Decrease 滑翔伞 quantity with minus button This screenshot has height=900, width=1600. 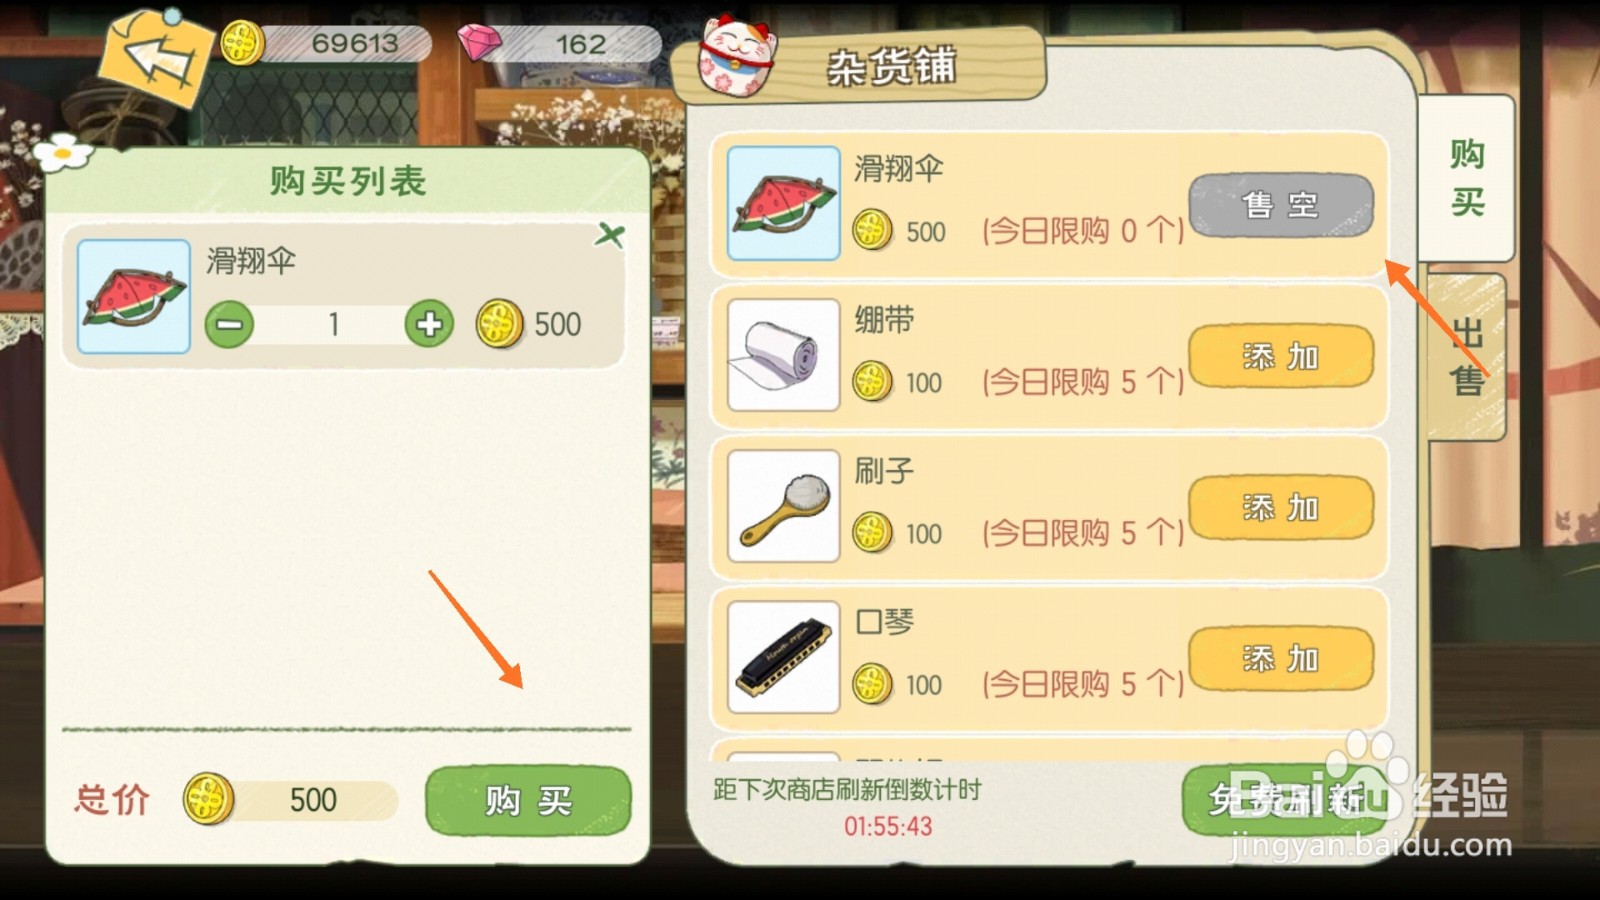click(229, 324)
